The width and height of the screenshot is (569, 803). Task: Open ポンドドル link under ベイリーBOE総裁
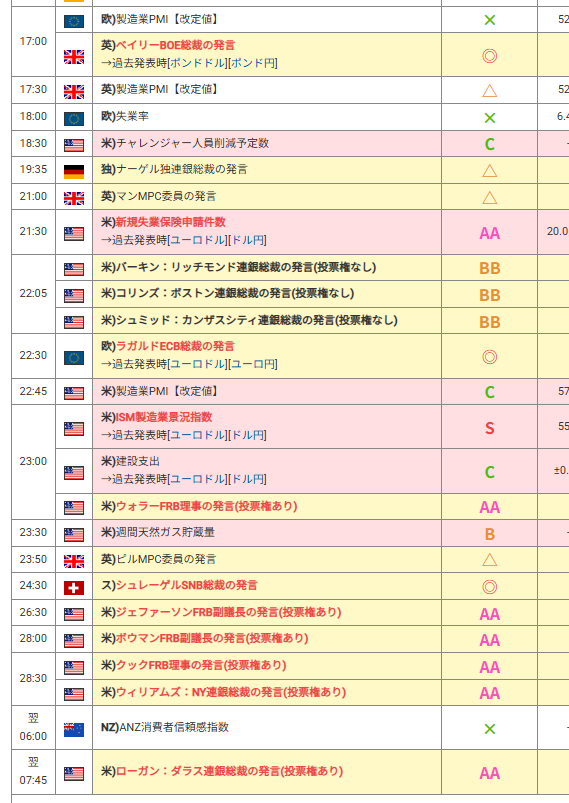pyautogui.click(x=198, y=63)
